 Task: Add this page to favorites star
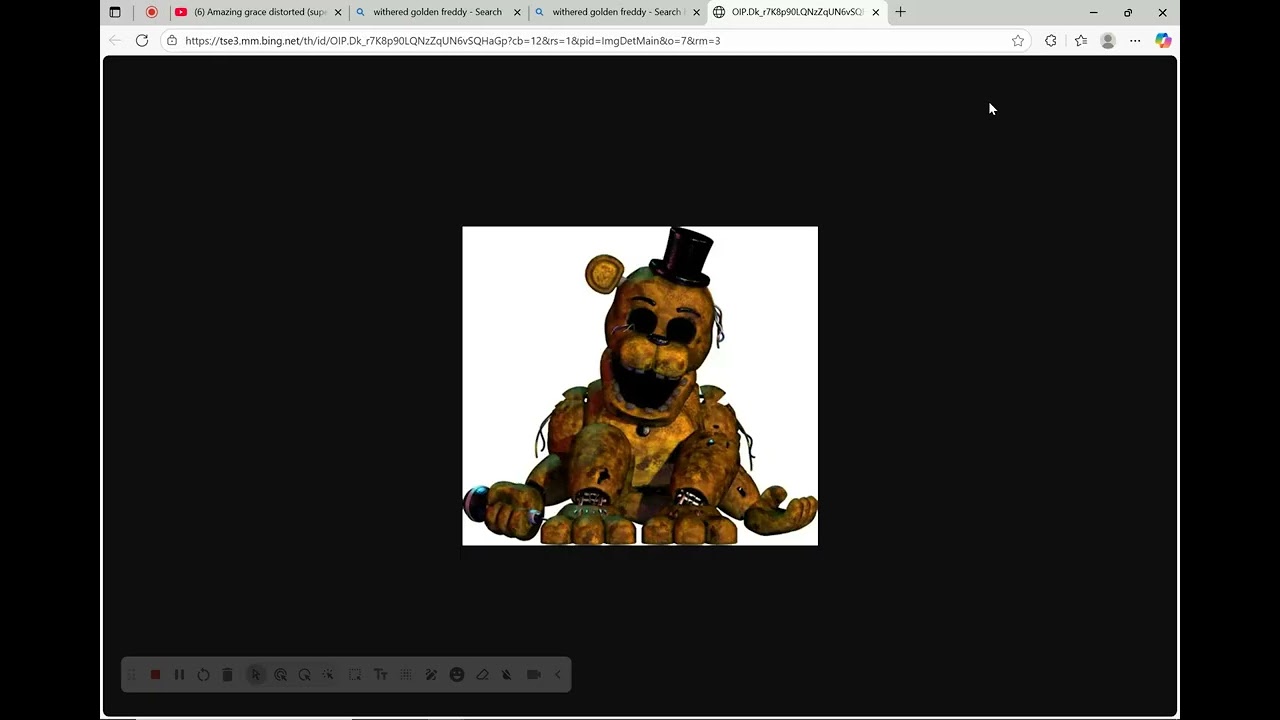click(x=1018, y=41)
